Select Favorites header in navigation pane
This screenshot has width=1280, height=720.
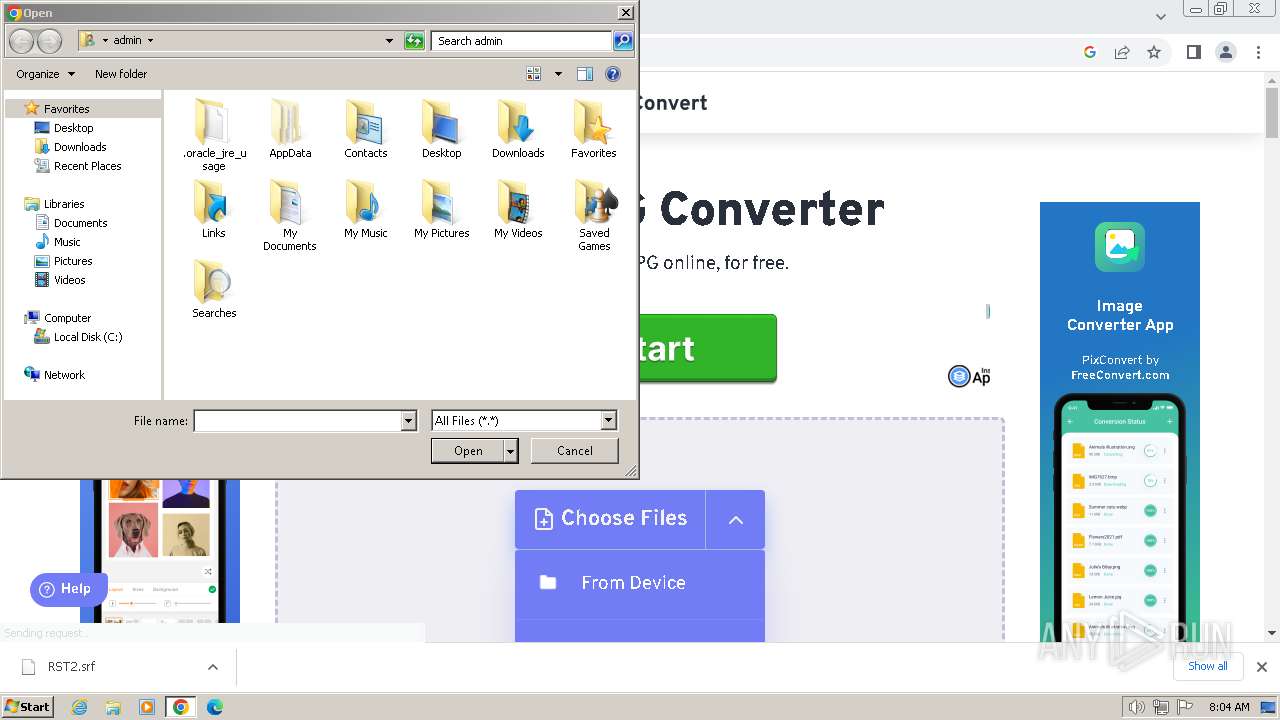point(66,109)
